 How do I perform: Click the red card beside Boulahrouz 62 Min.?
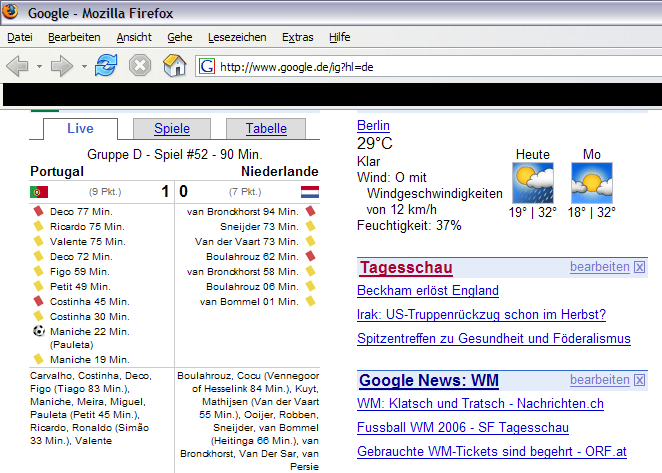pos(311,256)
